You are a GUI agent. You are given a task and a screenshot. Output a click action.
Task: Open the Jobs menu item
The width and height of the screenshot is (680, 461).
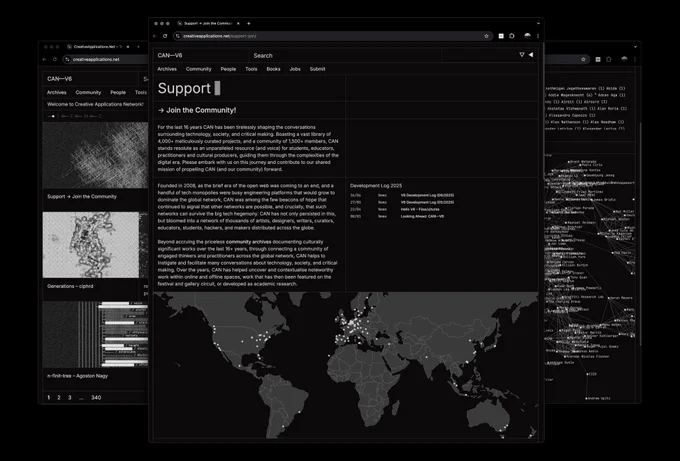coord(295,69)
